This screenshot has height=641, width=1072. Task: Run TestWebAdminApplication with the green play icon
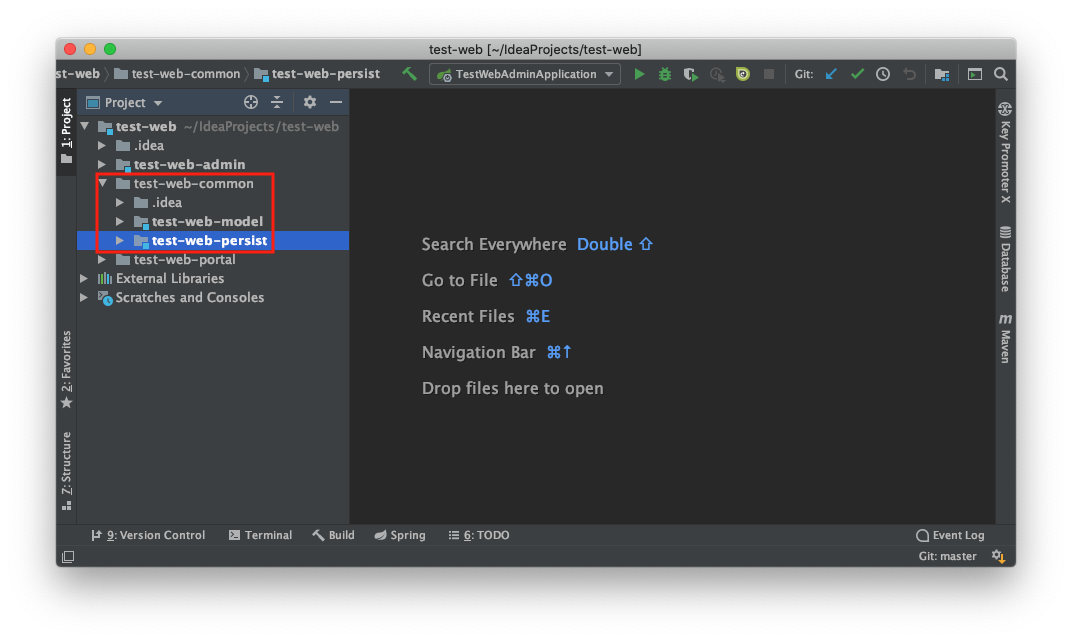tap(639, 74)
